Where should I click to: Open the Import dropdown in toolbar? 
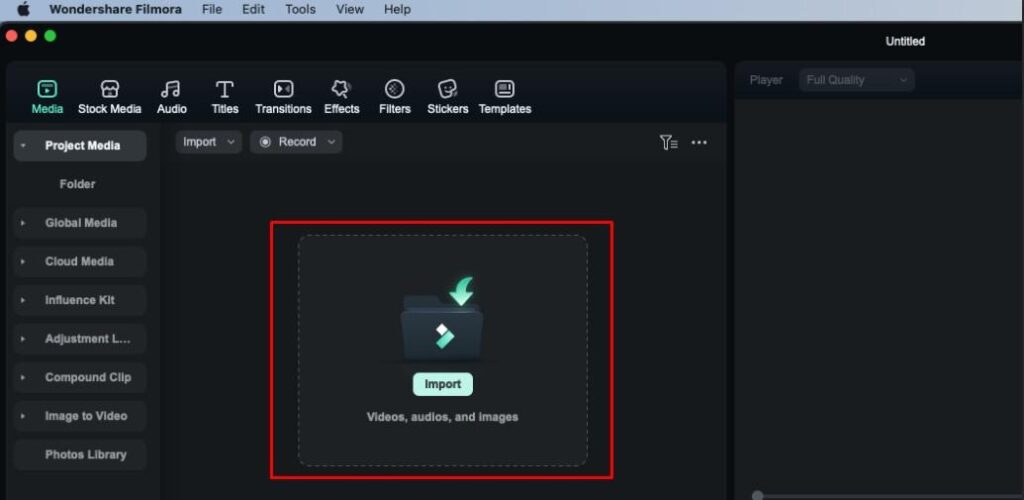pos(208,142)
